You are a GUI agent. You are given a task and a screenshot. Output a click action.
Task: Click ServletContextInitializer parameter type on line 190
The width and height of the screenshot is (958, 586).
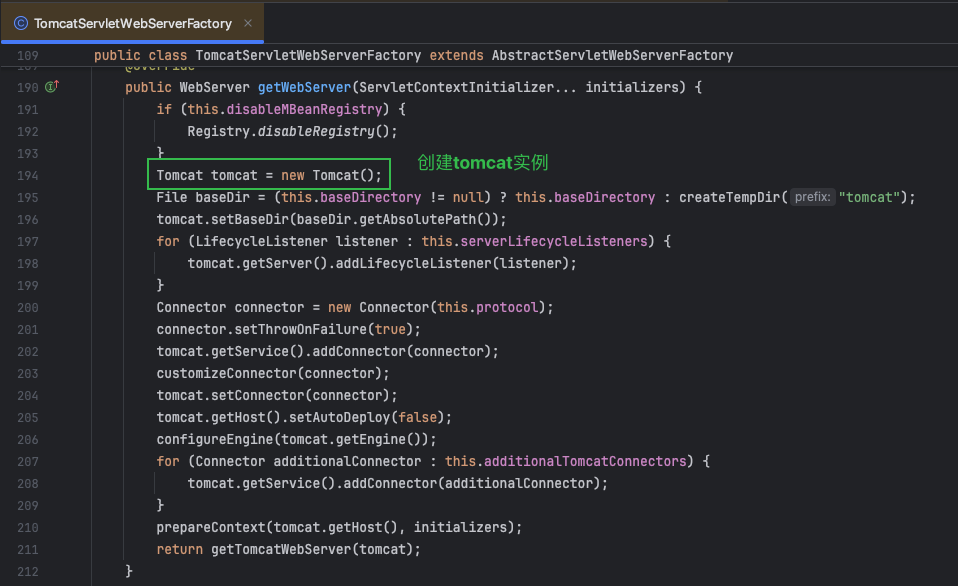(x=456, y=87)
